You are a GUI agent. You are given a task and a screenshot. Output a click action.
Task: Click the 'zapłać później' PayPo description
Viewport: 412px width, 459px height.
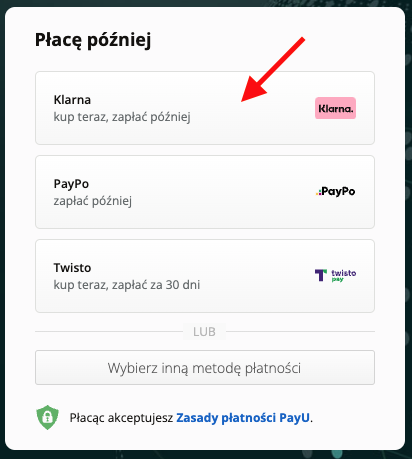pyautogui.click(x=93, y=201)
